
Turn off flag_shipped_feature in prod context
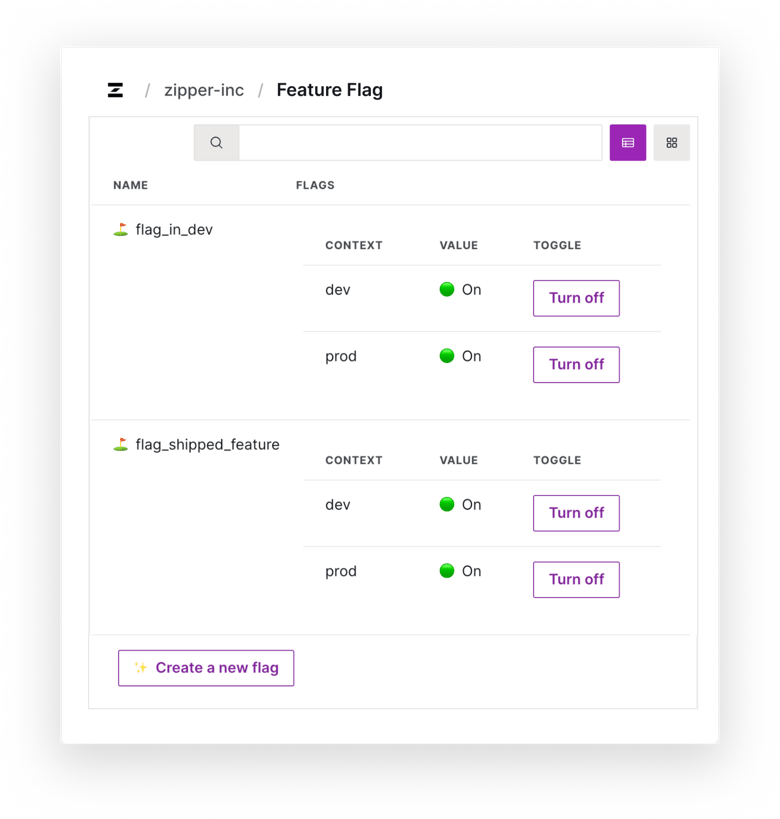tap(576, 580)
